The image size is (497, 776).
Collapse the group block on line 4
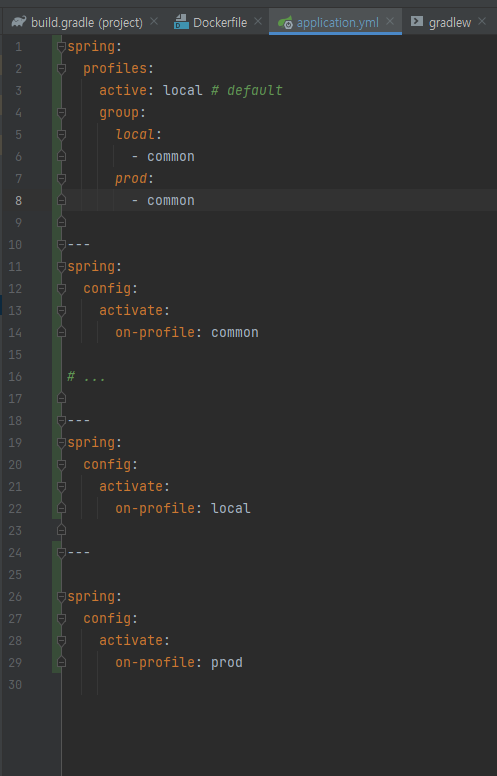point(61,113)
